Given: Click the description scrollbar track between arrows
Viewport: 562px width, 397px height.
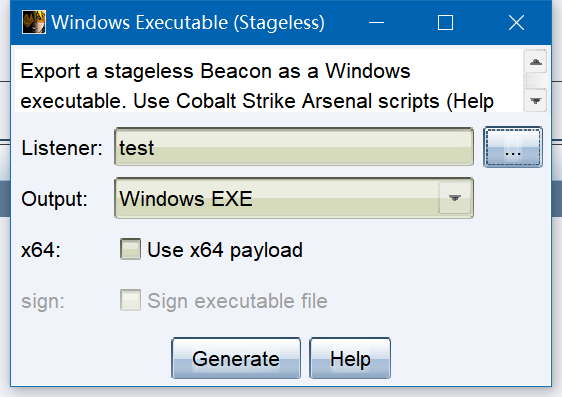Looking at the screenshot, I should coord(535,81).
